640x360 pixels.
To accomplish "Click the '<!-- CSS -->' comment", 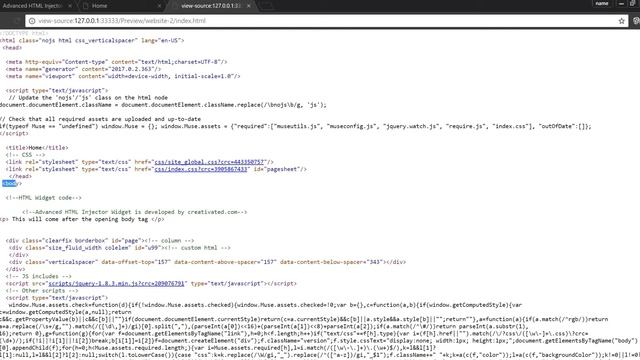I will 25,155.
